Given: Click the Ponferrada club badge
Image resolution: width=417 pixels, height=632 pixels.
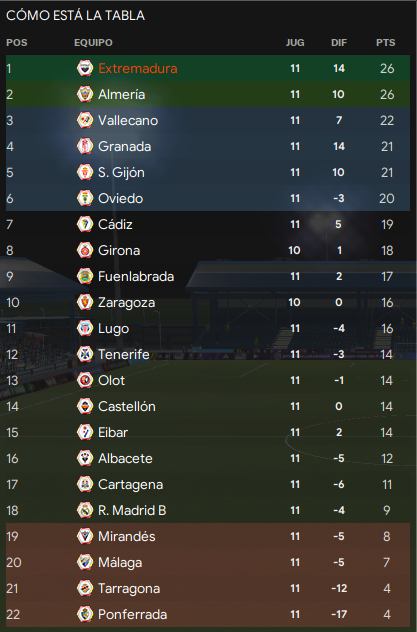Looking at the screenshot, I should 85,614.
